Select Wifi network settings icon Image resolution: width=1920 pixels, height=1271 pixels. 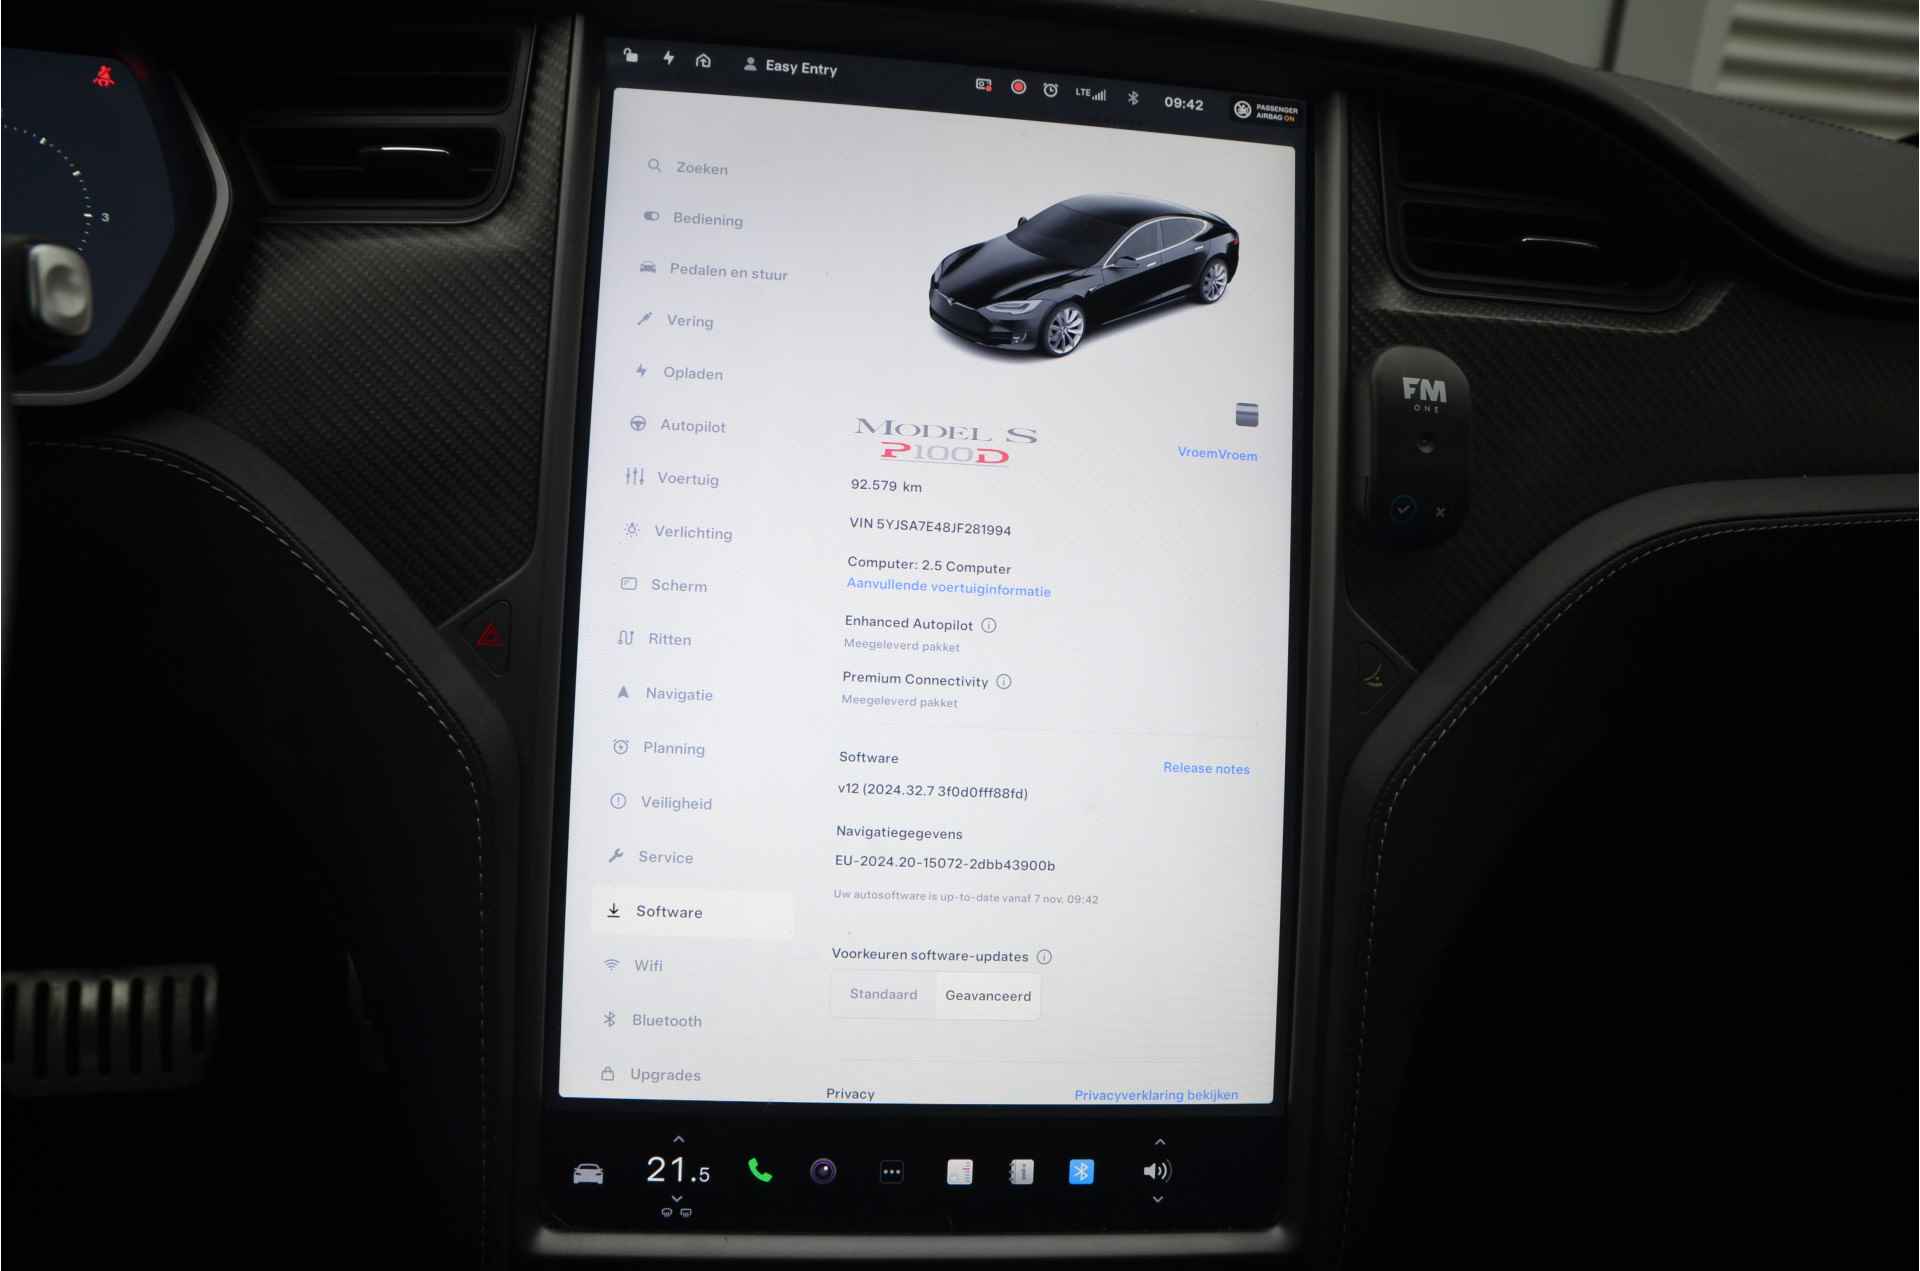635,965
